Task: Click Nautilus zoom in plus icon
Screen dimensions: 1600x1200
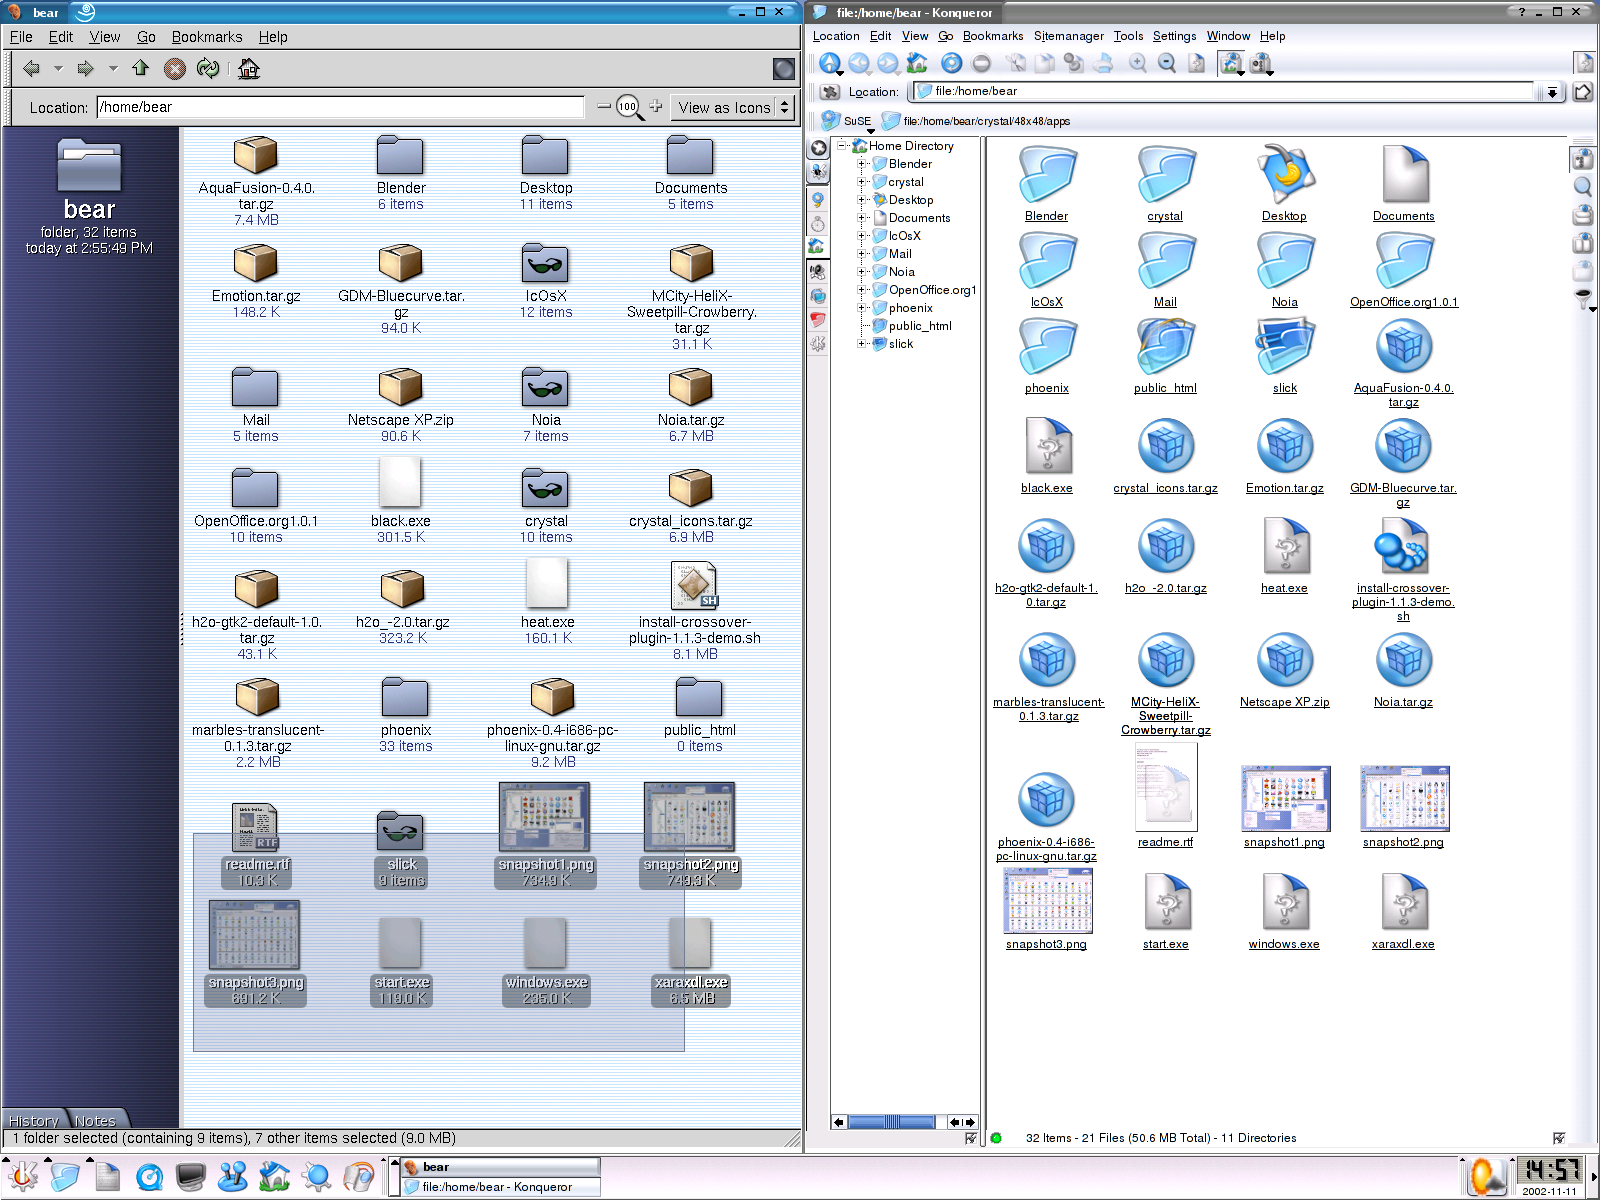Action: coord(656,105)
